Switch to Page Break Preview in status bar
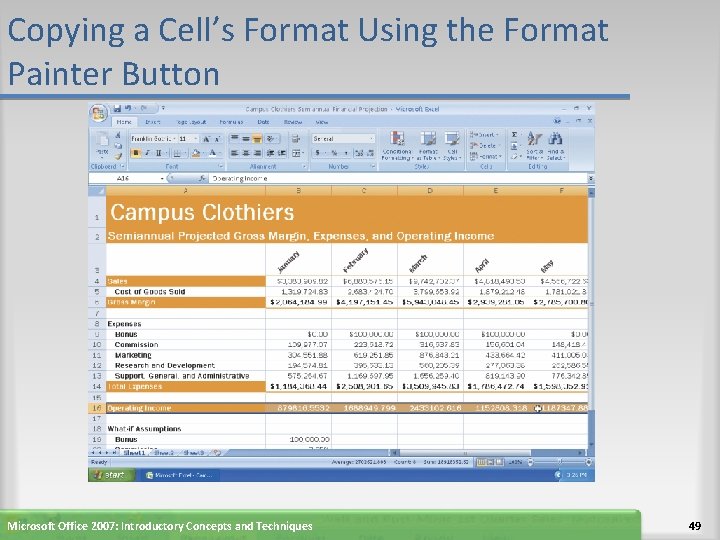The image size is (720, 540). [499, 462]
